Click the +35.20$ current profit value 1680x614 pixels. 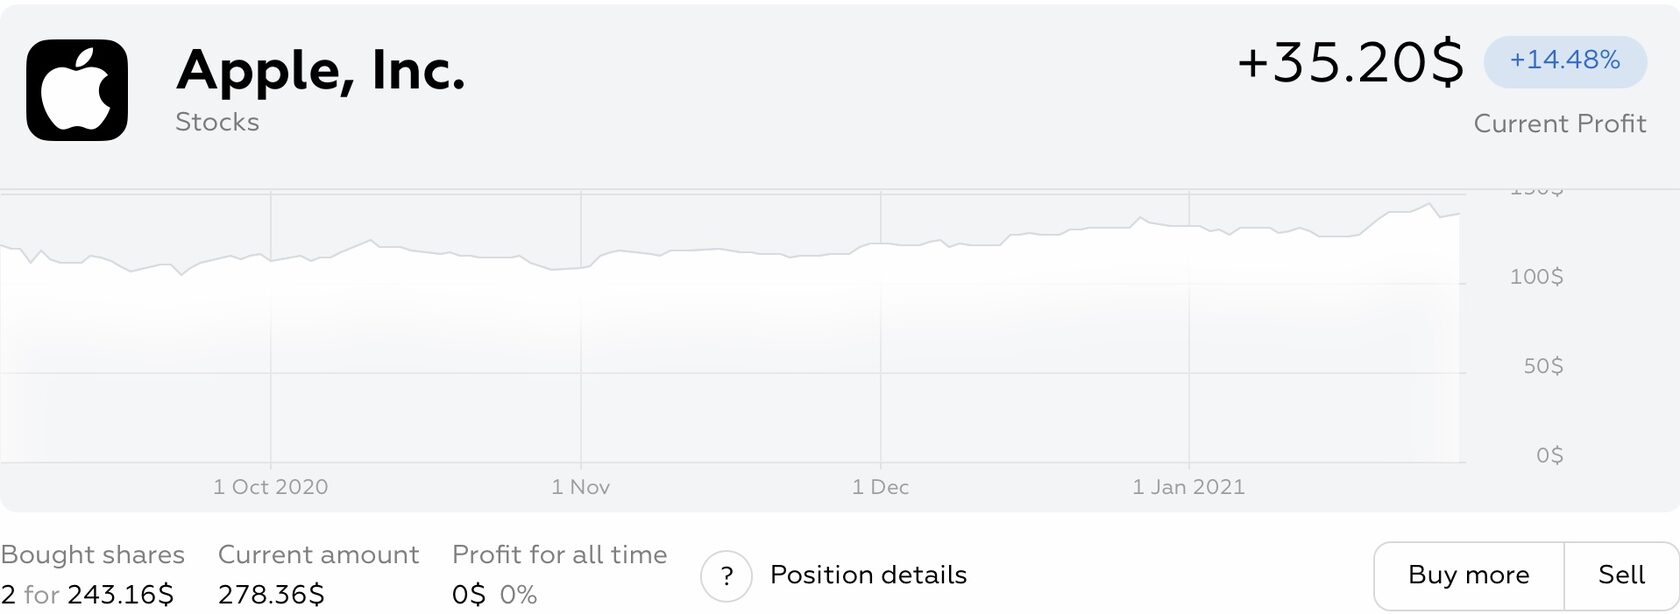click(x=1350, y=63)
